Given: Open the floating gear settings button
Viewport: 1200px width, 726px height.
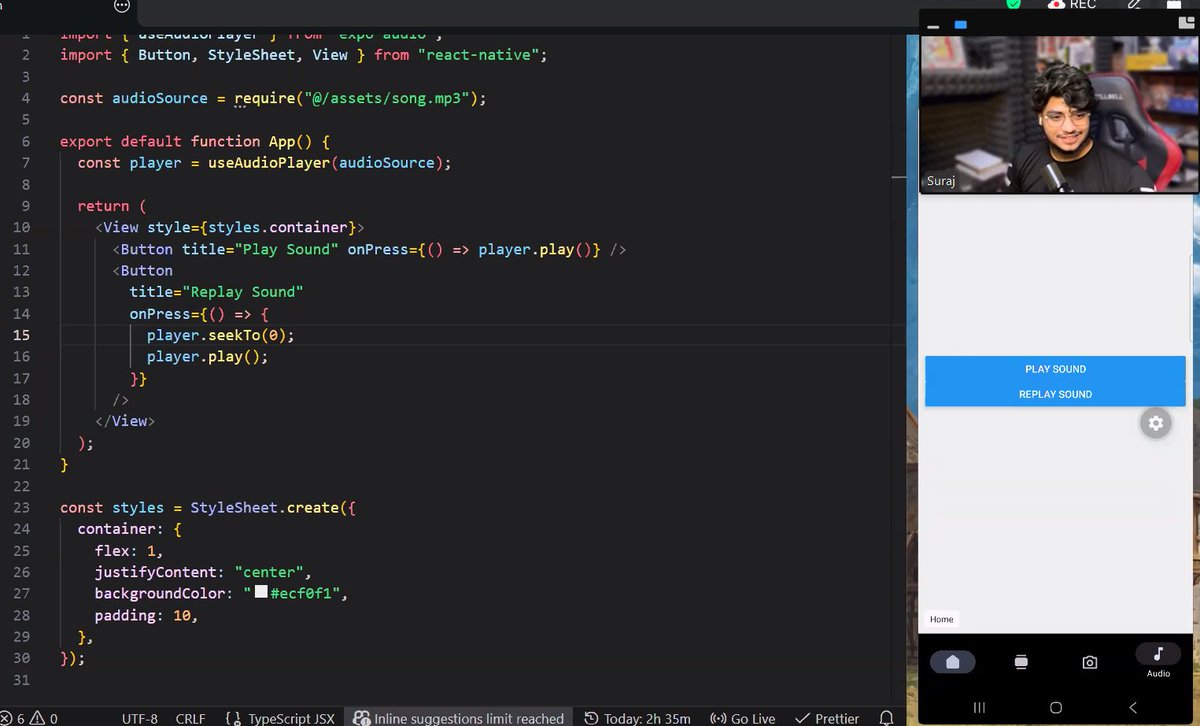Looking at the screenshot, I should click(x=1156, y=423).
